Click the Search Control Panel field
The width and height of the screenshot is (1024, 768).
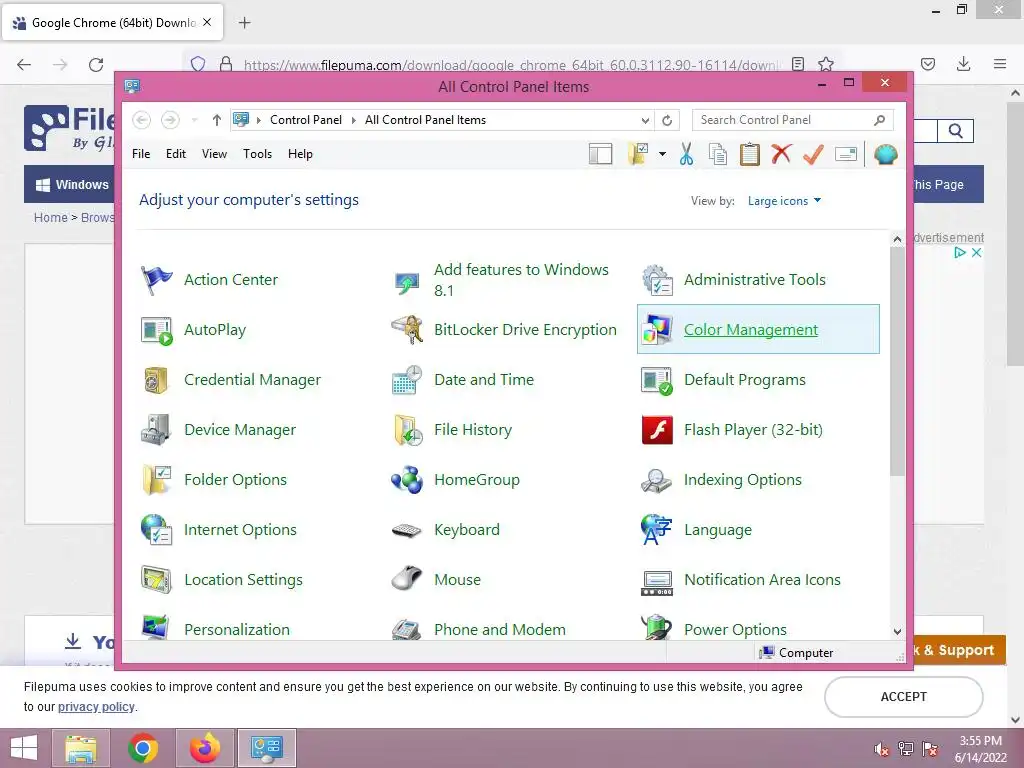792,120
